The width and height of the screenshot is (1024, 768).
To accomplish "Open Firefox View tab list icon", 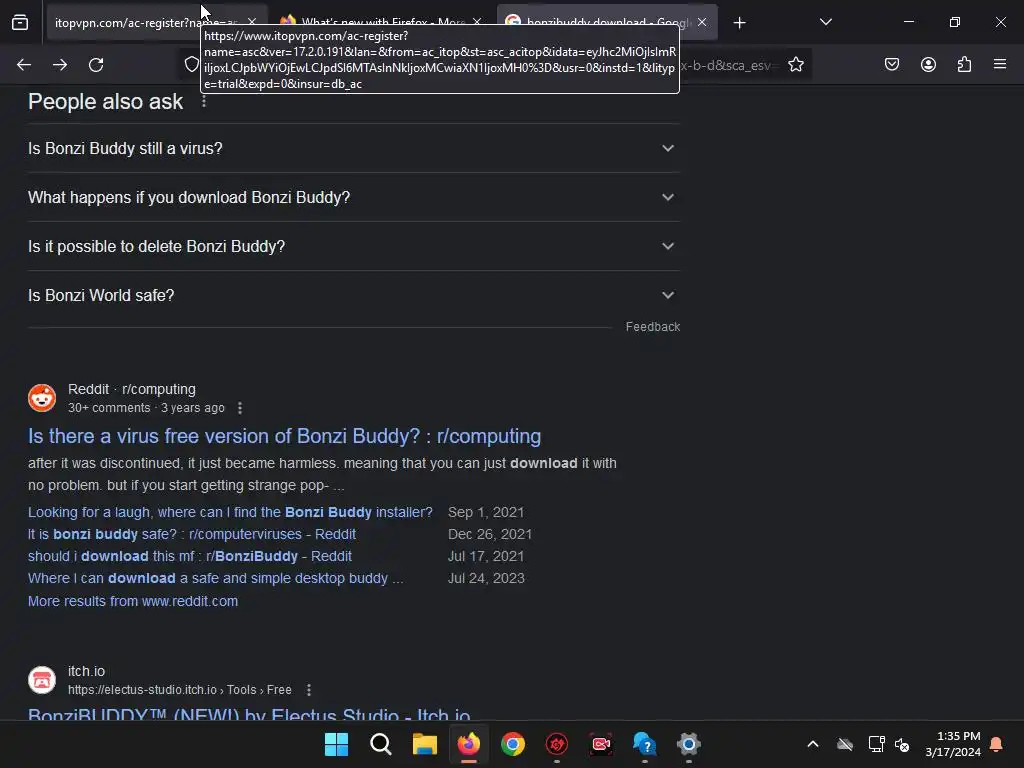I will click(x=20, y=22).
